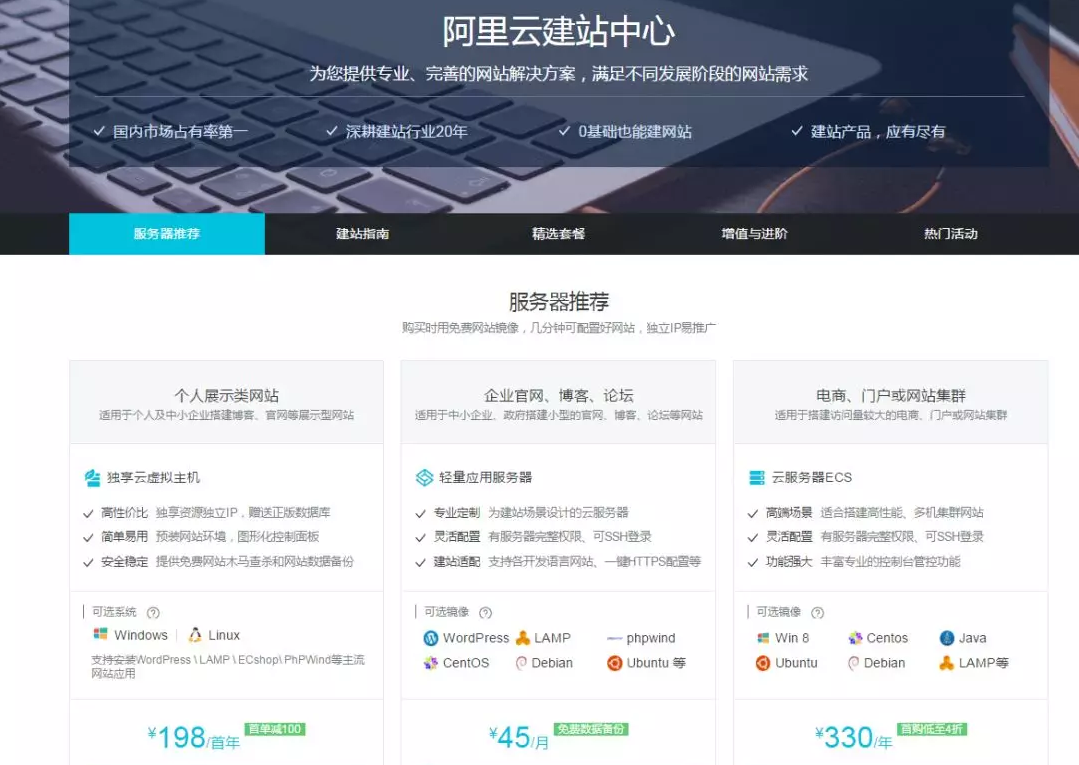This screenshot has width=1079, height=765.
Task: Select the Linux penguin icon
Action: coord(195,635)
